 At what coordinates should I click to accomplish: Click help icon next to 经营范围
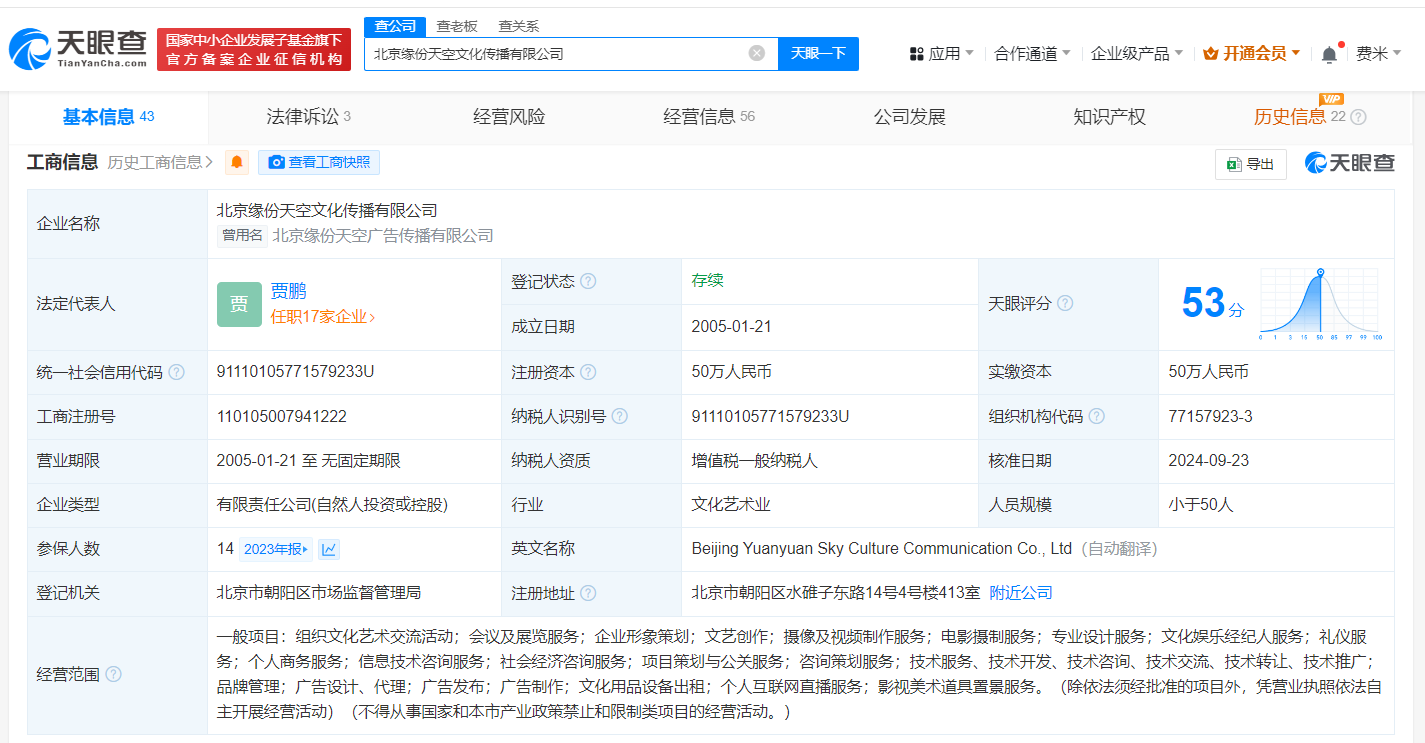[114, 675]
